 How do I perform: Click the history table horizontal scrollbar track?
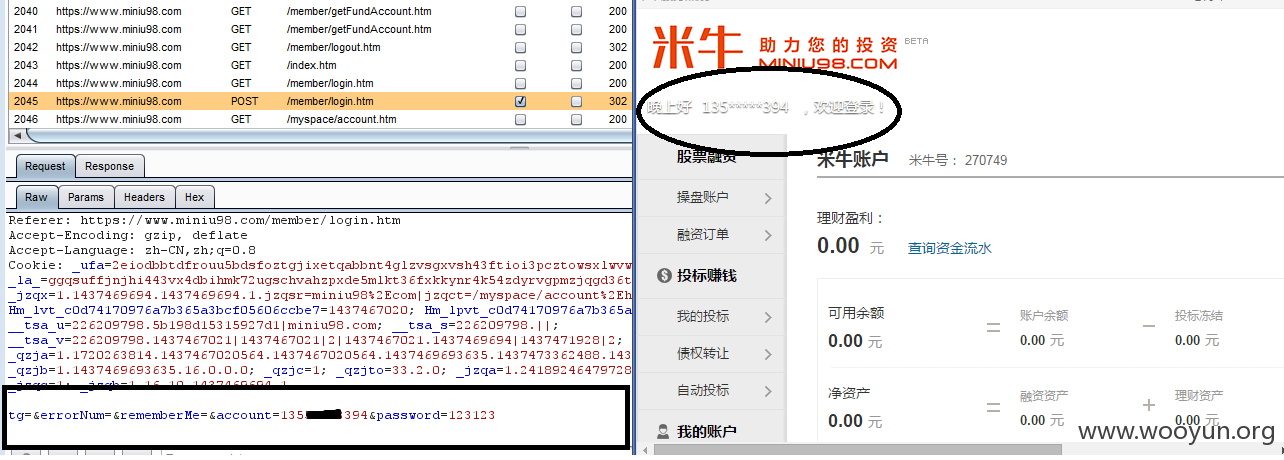(319, 135)
